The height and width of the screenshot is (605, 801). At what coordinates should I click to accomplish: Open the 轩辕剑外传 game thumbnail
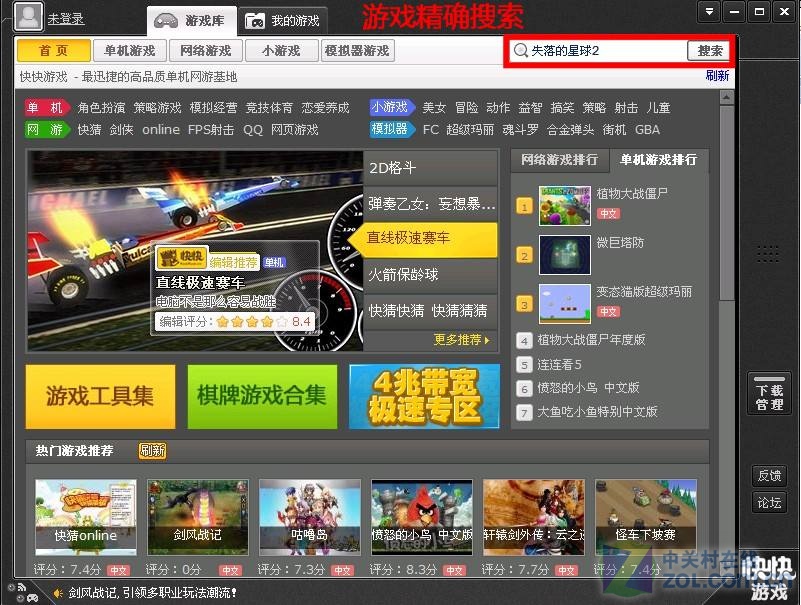[534, 517]
